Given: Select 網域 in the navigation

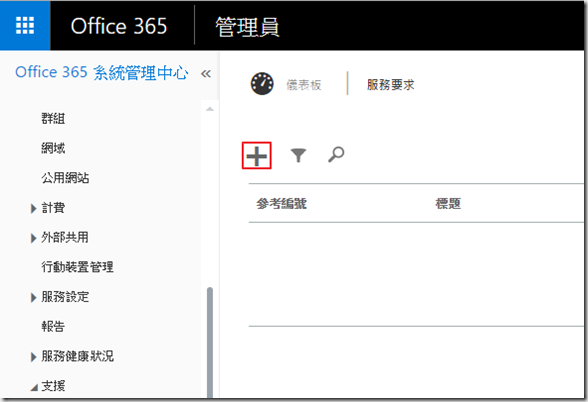Looking at the screenshot, I should tap(53, 148).
